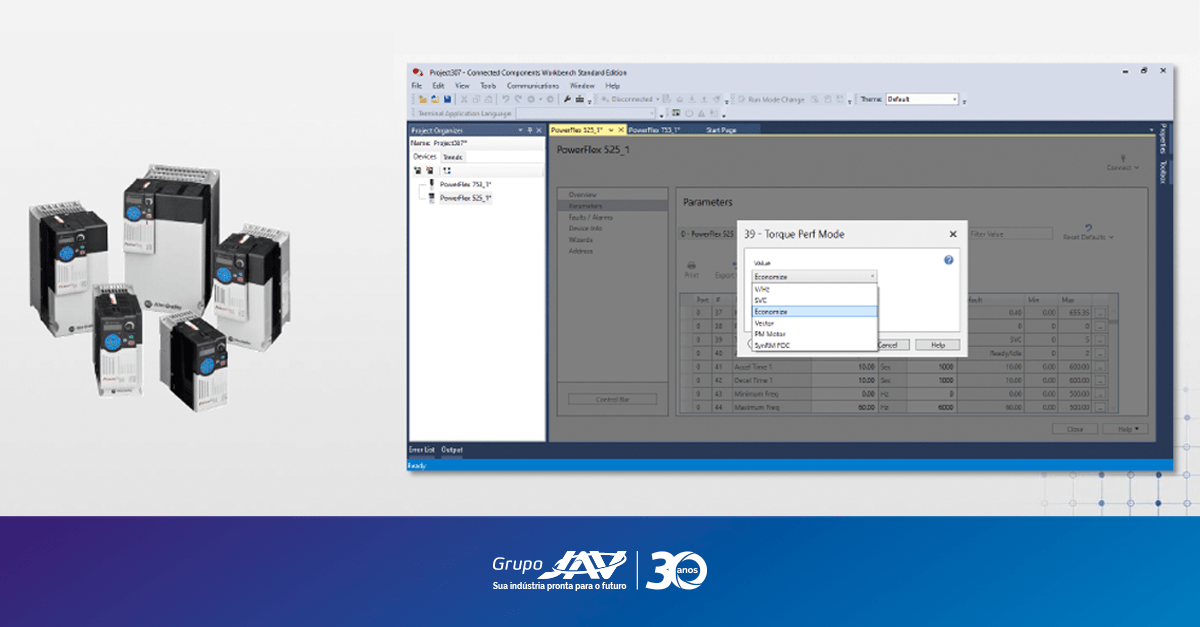
Task: Open the Help dropdown button below table
Action: tap(1126, 429)
